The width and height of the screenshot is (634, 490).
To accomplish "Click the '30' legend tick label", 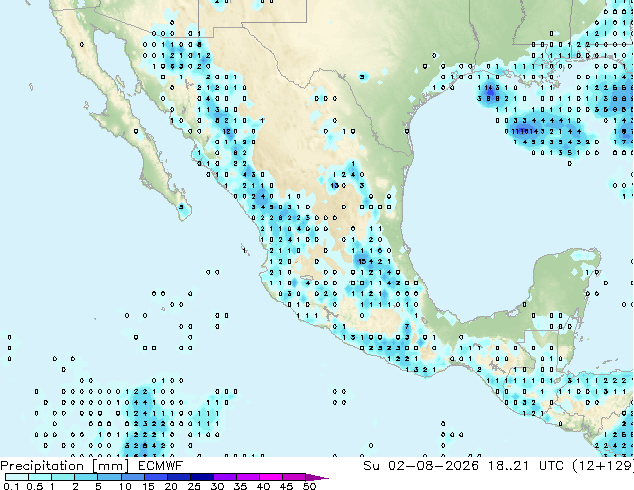I will pyautogui.click(x=217, y=486).
